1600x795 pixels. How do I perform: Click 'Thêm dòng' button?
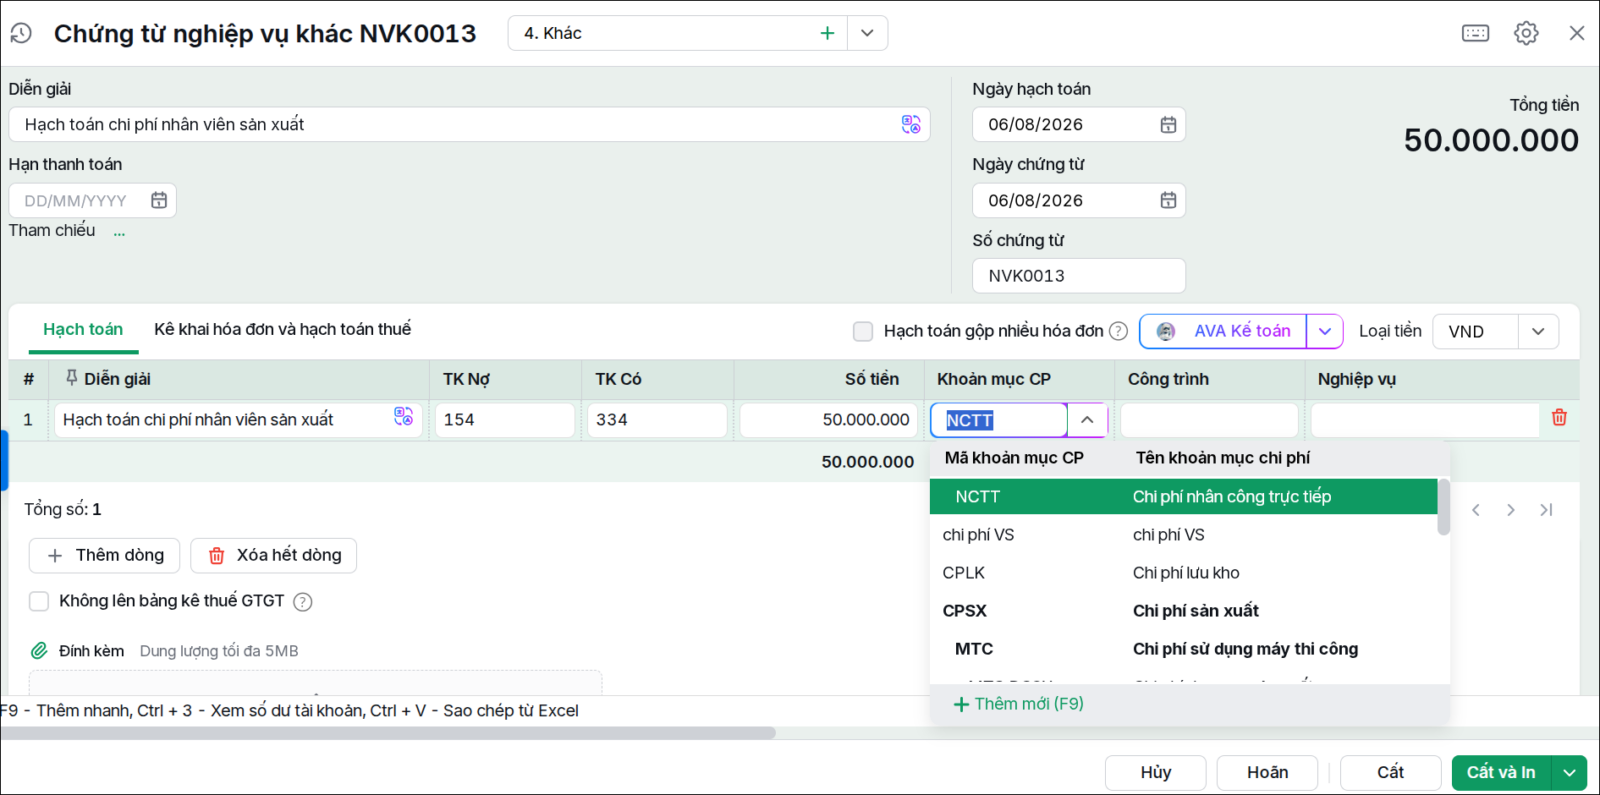[104, 555]
